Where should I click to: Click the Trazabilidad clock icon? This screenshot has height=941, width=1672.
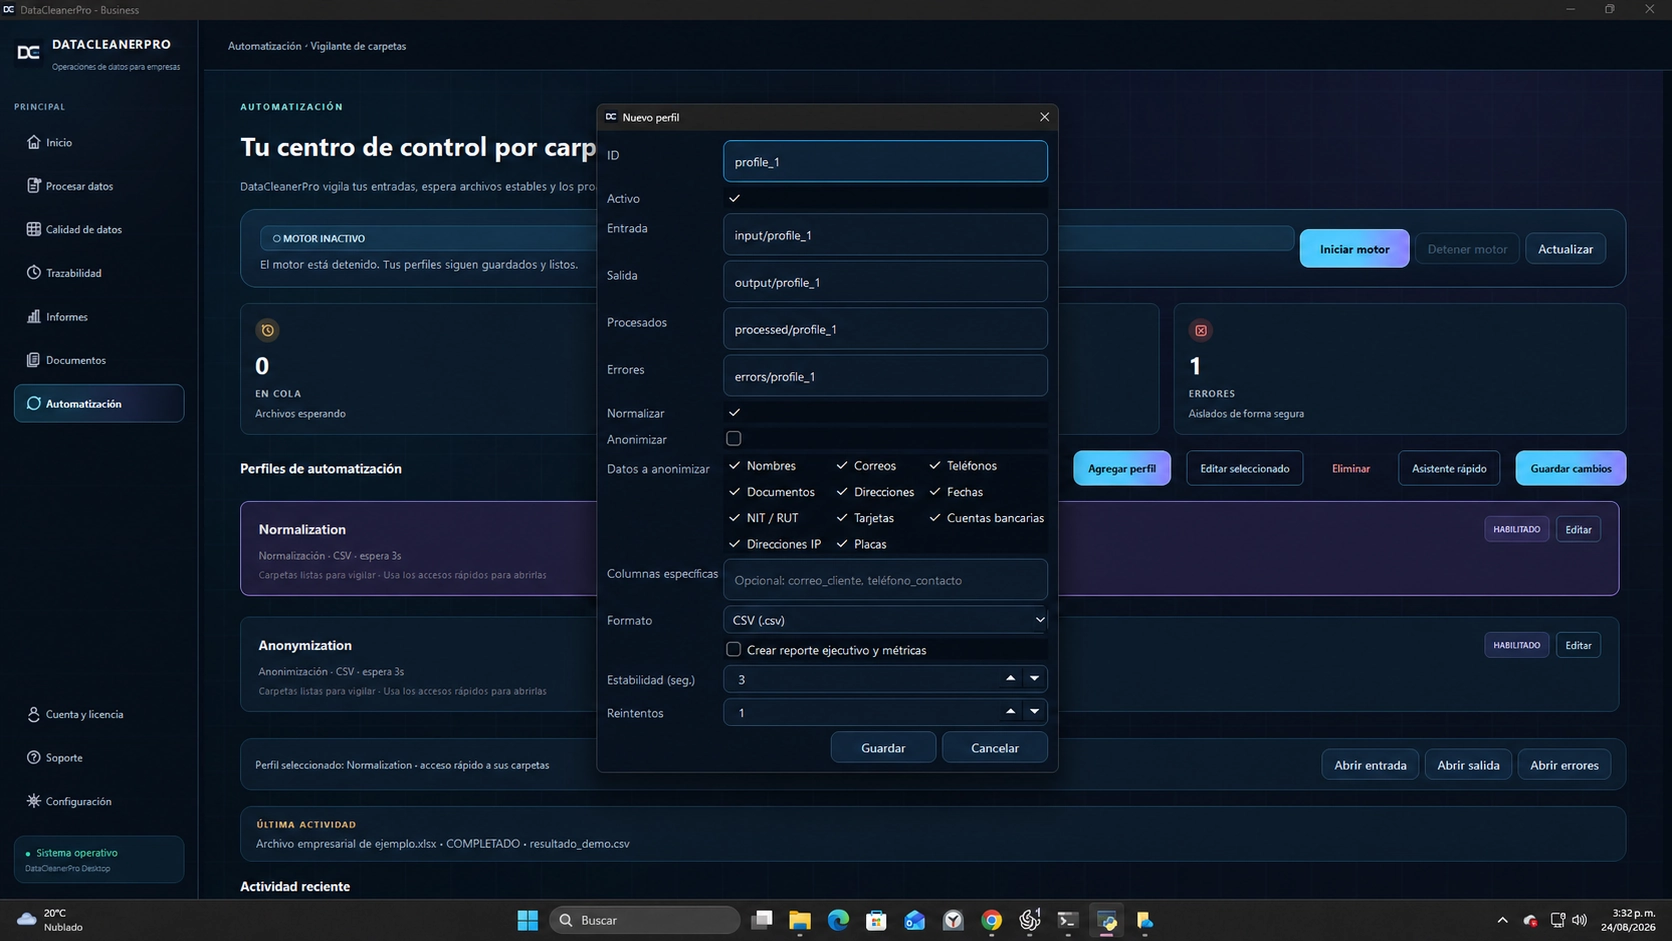point(34,273)
